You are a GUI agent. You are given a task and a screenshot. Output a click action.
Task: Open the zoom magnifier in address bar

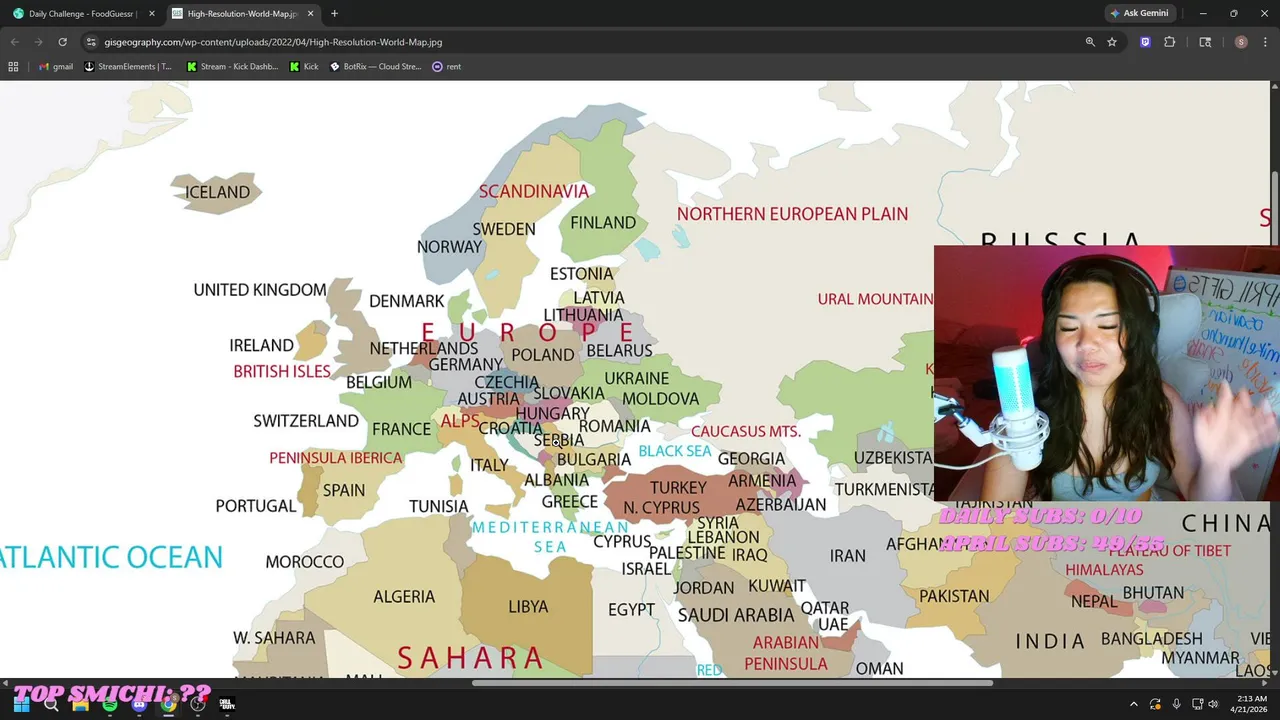click(x=1090, y=42)
